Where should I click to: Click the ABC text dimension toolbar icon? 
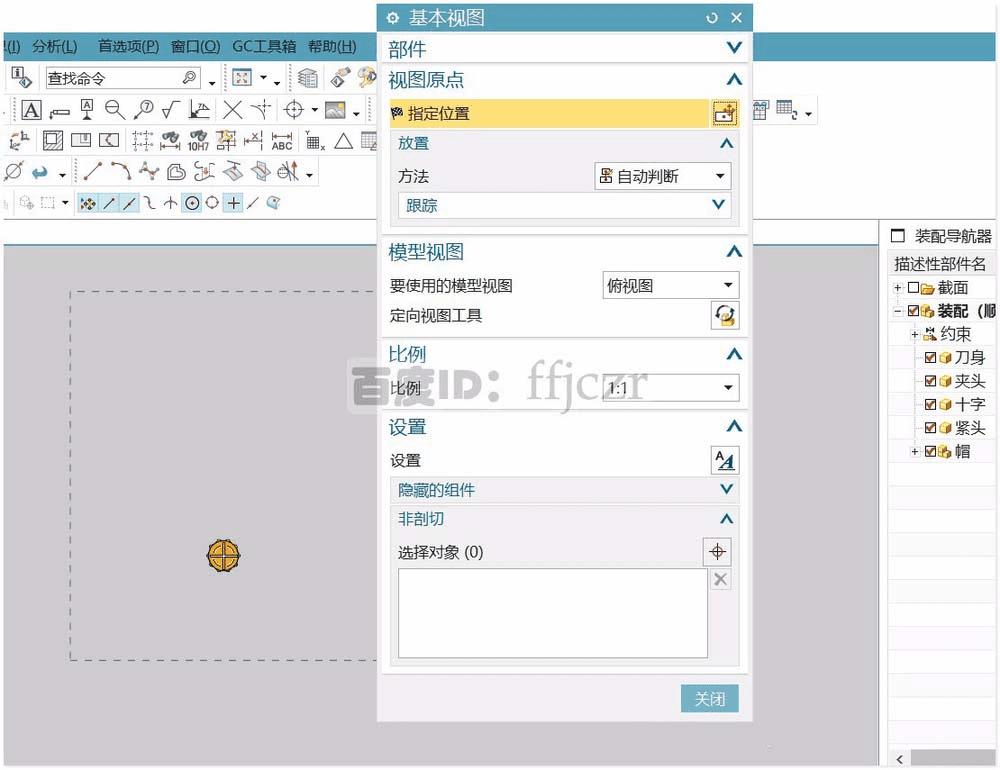point(282,143)
